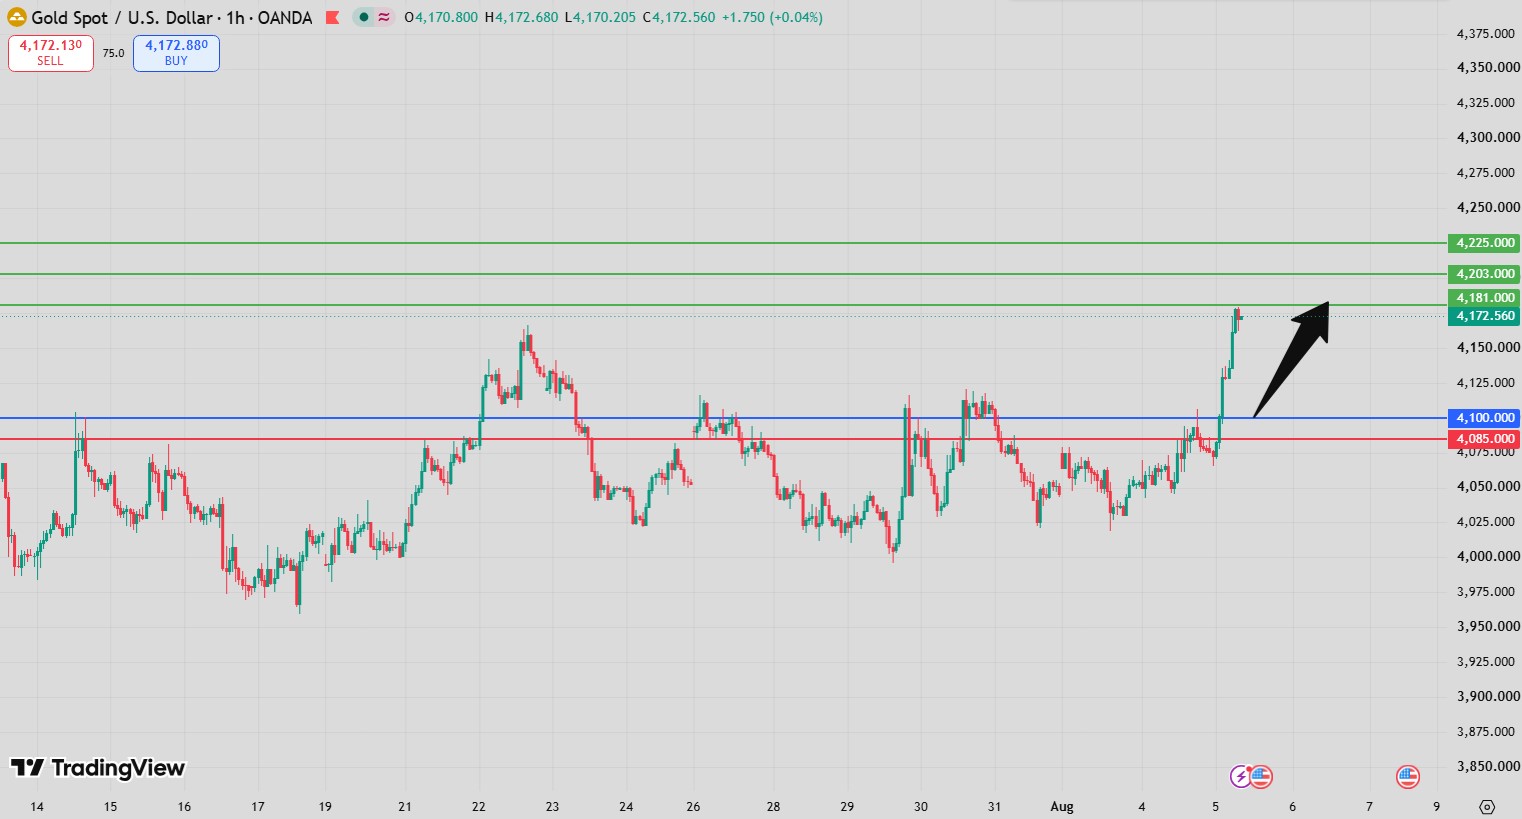Click 3,850.000 on the price axis
This screenshot has height=819, width=1522.
1488,767
